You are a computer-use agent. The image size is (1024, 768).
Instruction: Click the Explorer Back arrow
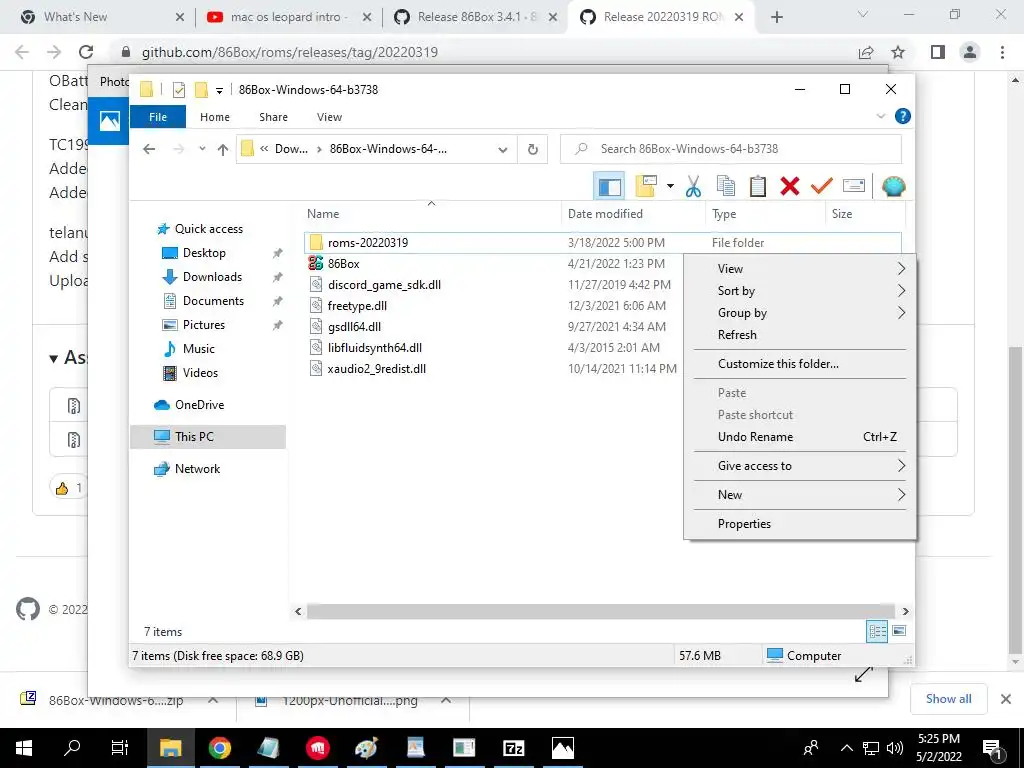(149, 150)
